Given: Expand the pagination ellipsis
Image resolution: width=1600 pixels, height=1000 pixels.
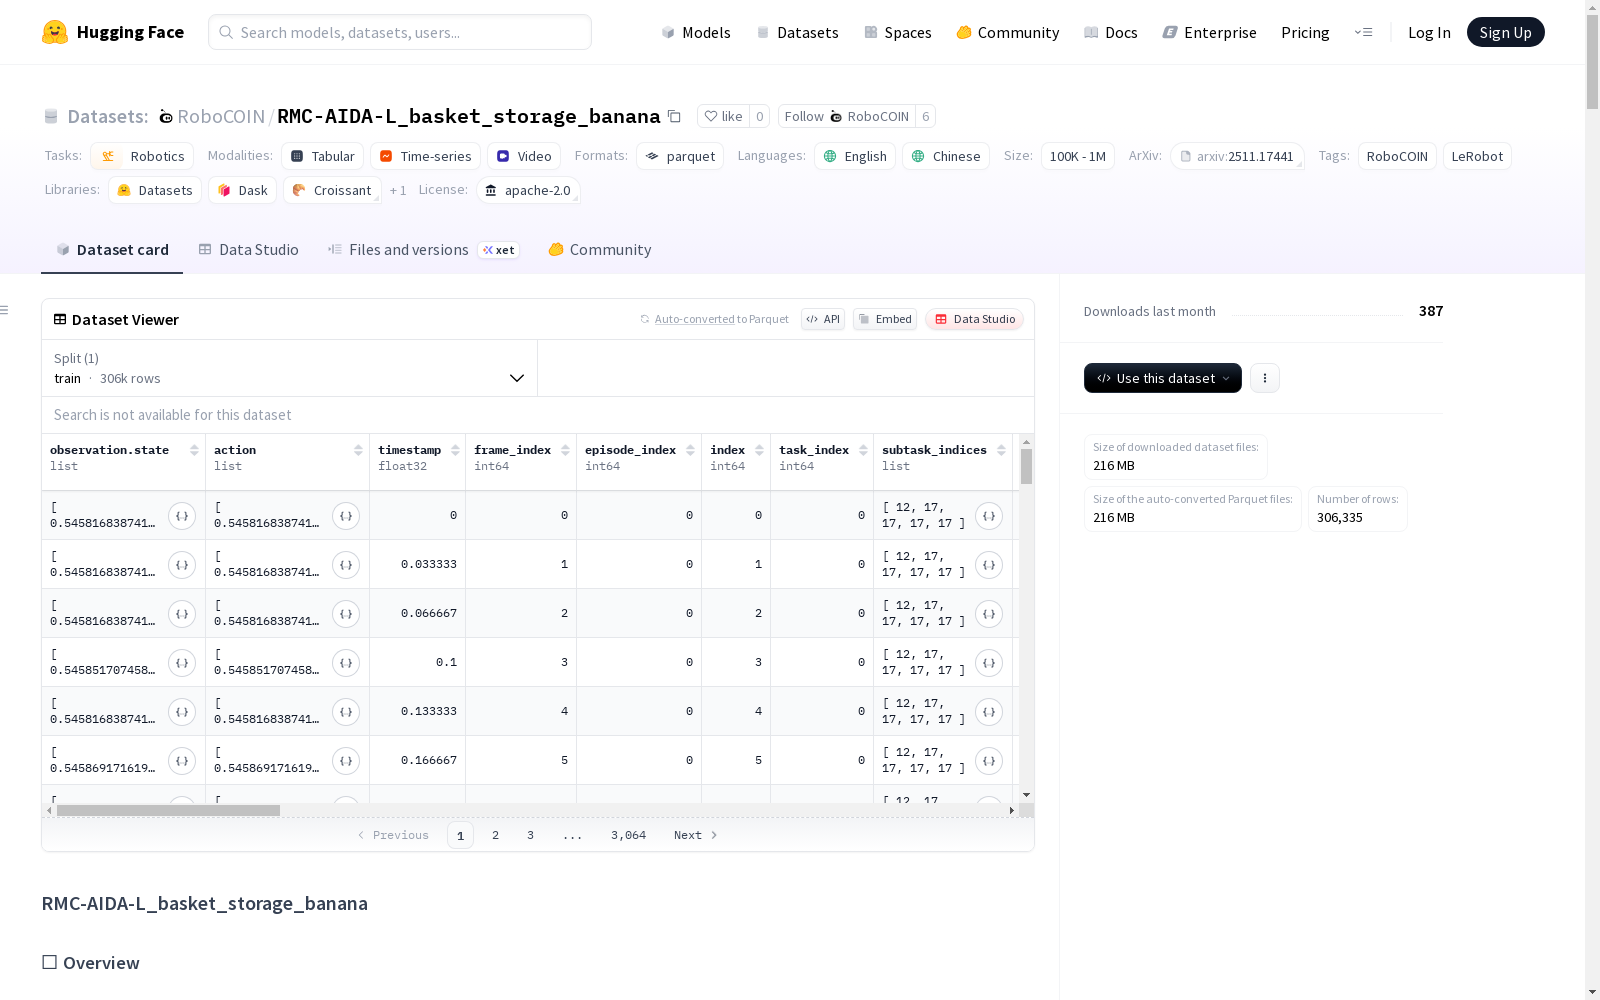Looking at the screenshot, I should pos(572,835).
